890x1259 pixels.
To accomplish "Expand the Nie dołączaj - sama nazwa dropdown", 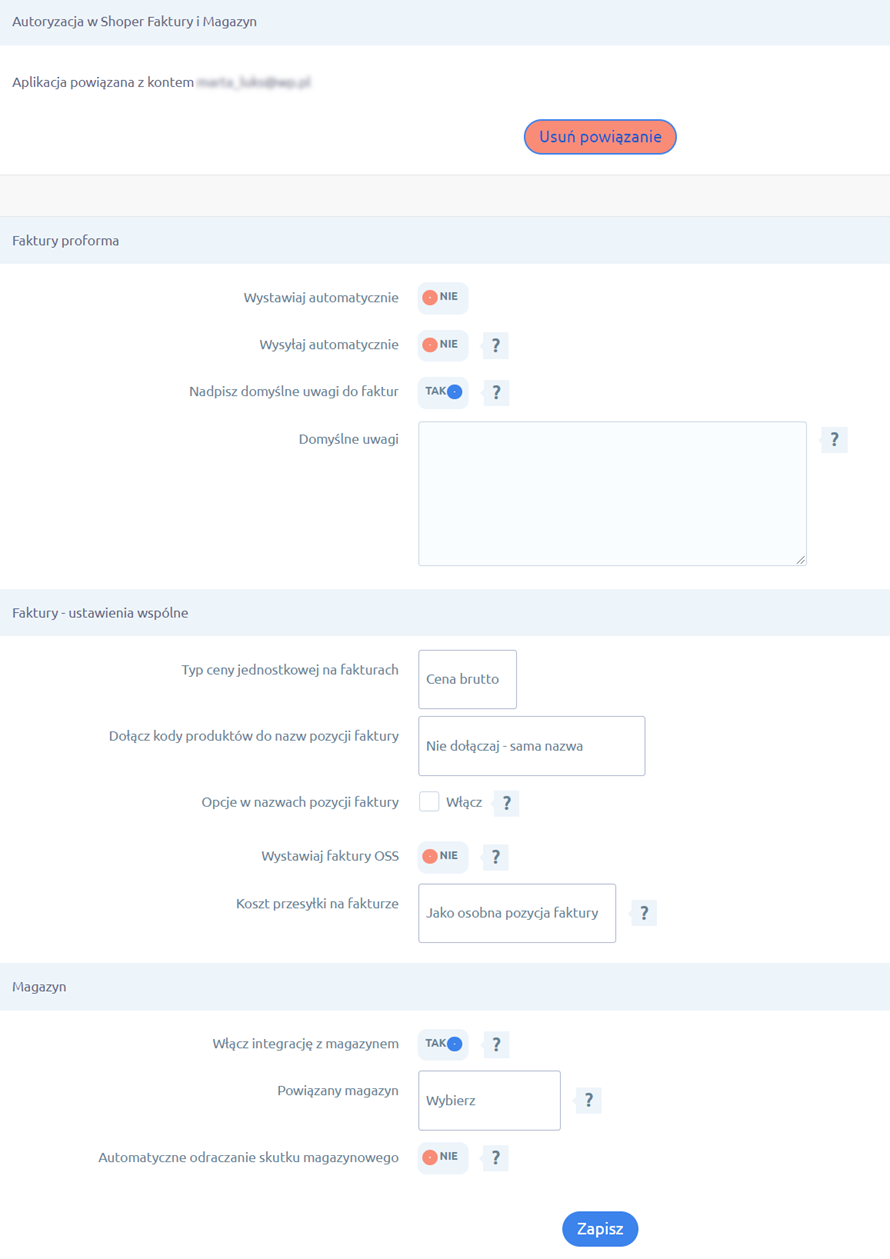I will 531,746.
